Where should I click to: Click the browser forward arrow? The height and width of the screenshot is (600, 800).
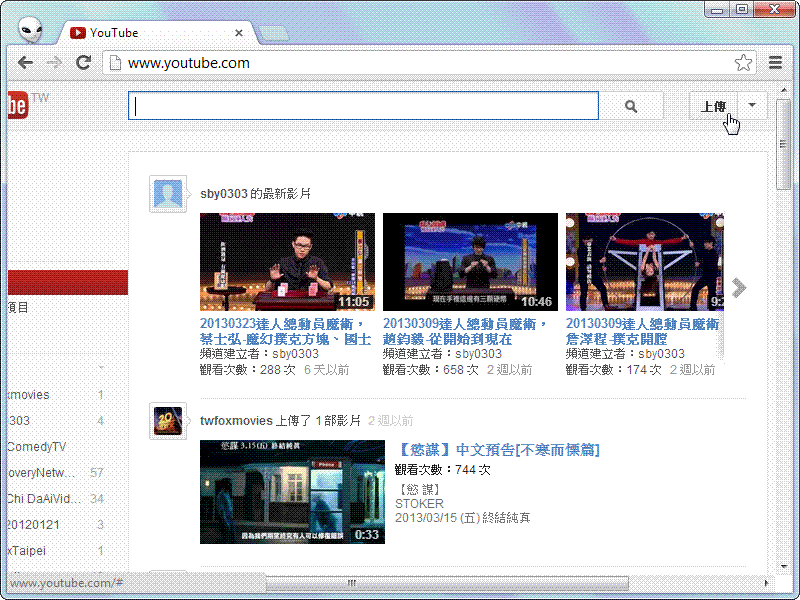tap(54, 63)
